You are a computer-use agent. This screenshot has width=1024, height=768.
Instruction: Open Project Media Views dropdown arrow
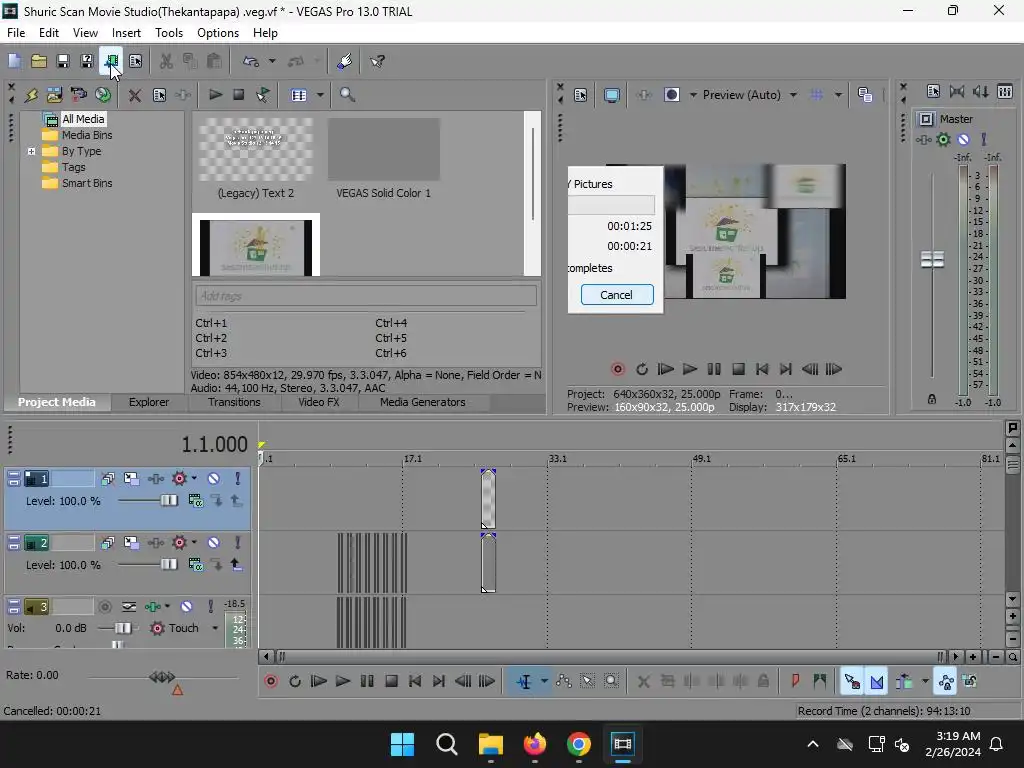point(320,95)
